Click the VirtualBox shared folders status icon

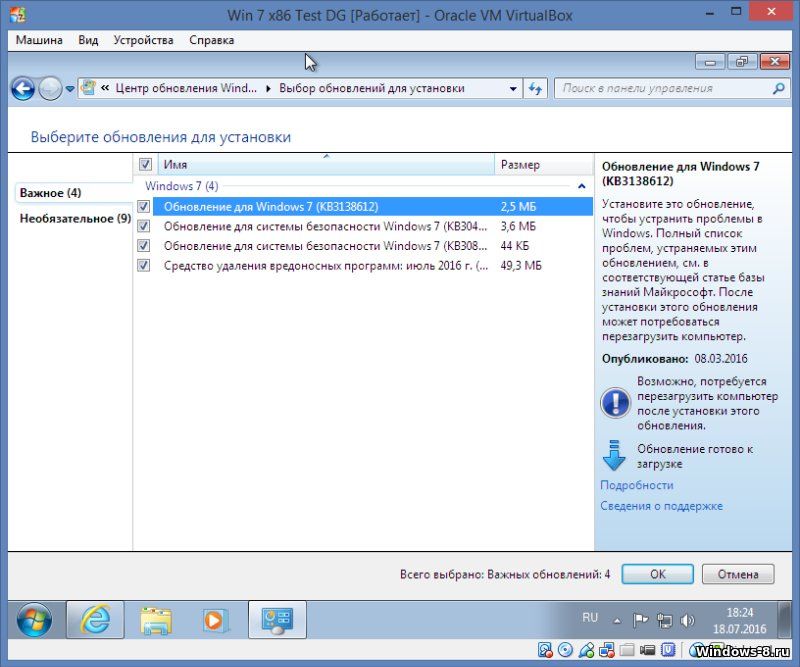tap(627, 650)
